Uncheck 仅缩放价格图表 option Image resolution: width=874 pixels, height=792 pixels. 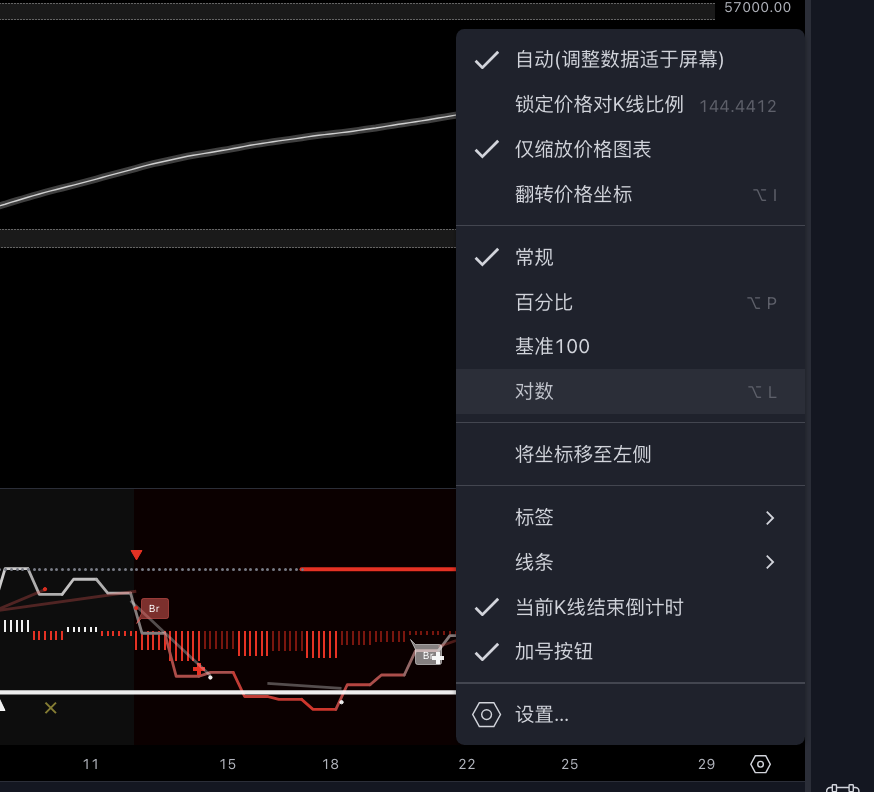tap(583, 150)
